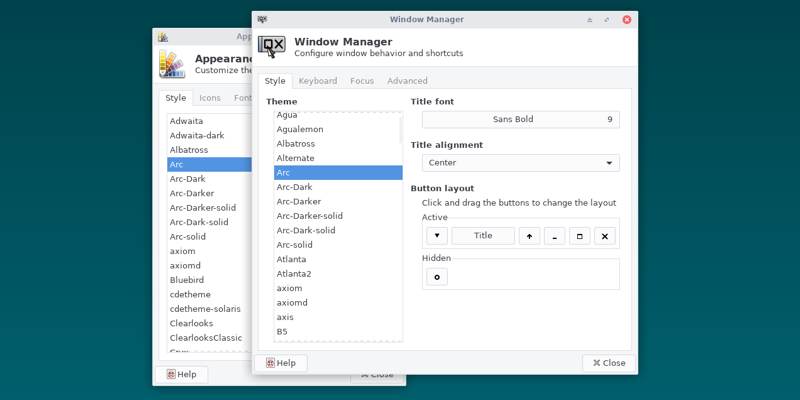Screen dimensions: 800x400
Task: Click the shade up-arrow button in Active layout
Action: point(529,236)
